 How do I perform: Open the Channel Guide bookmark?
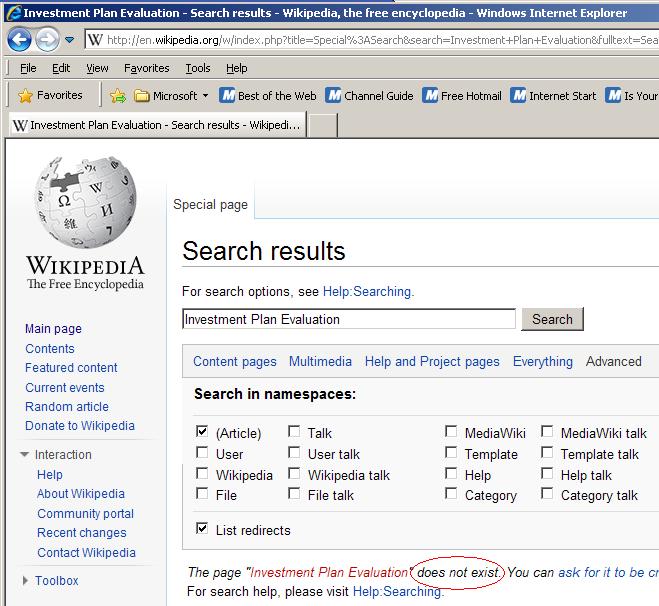coord(369,96)
